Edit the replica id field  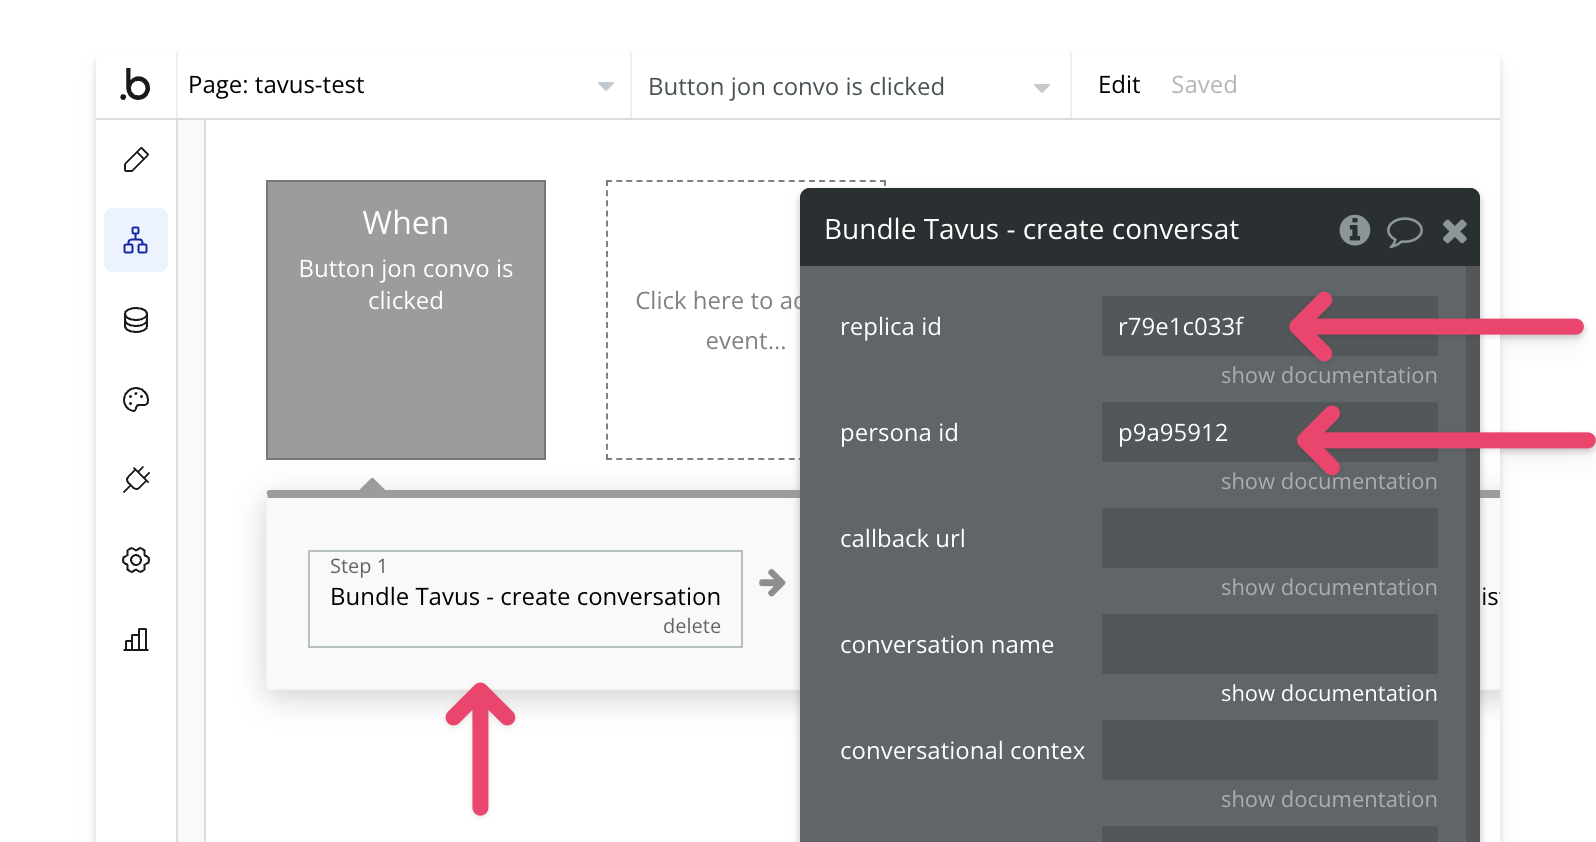pos(1270,326)
